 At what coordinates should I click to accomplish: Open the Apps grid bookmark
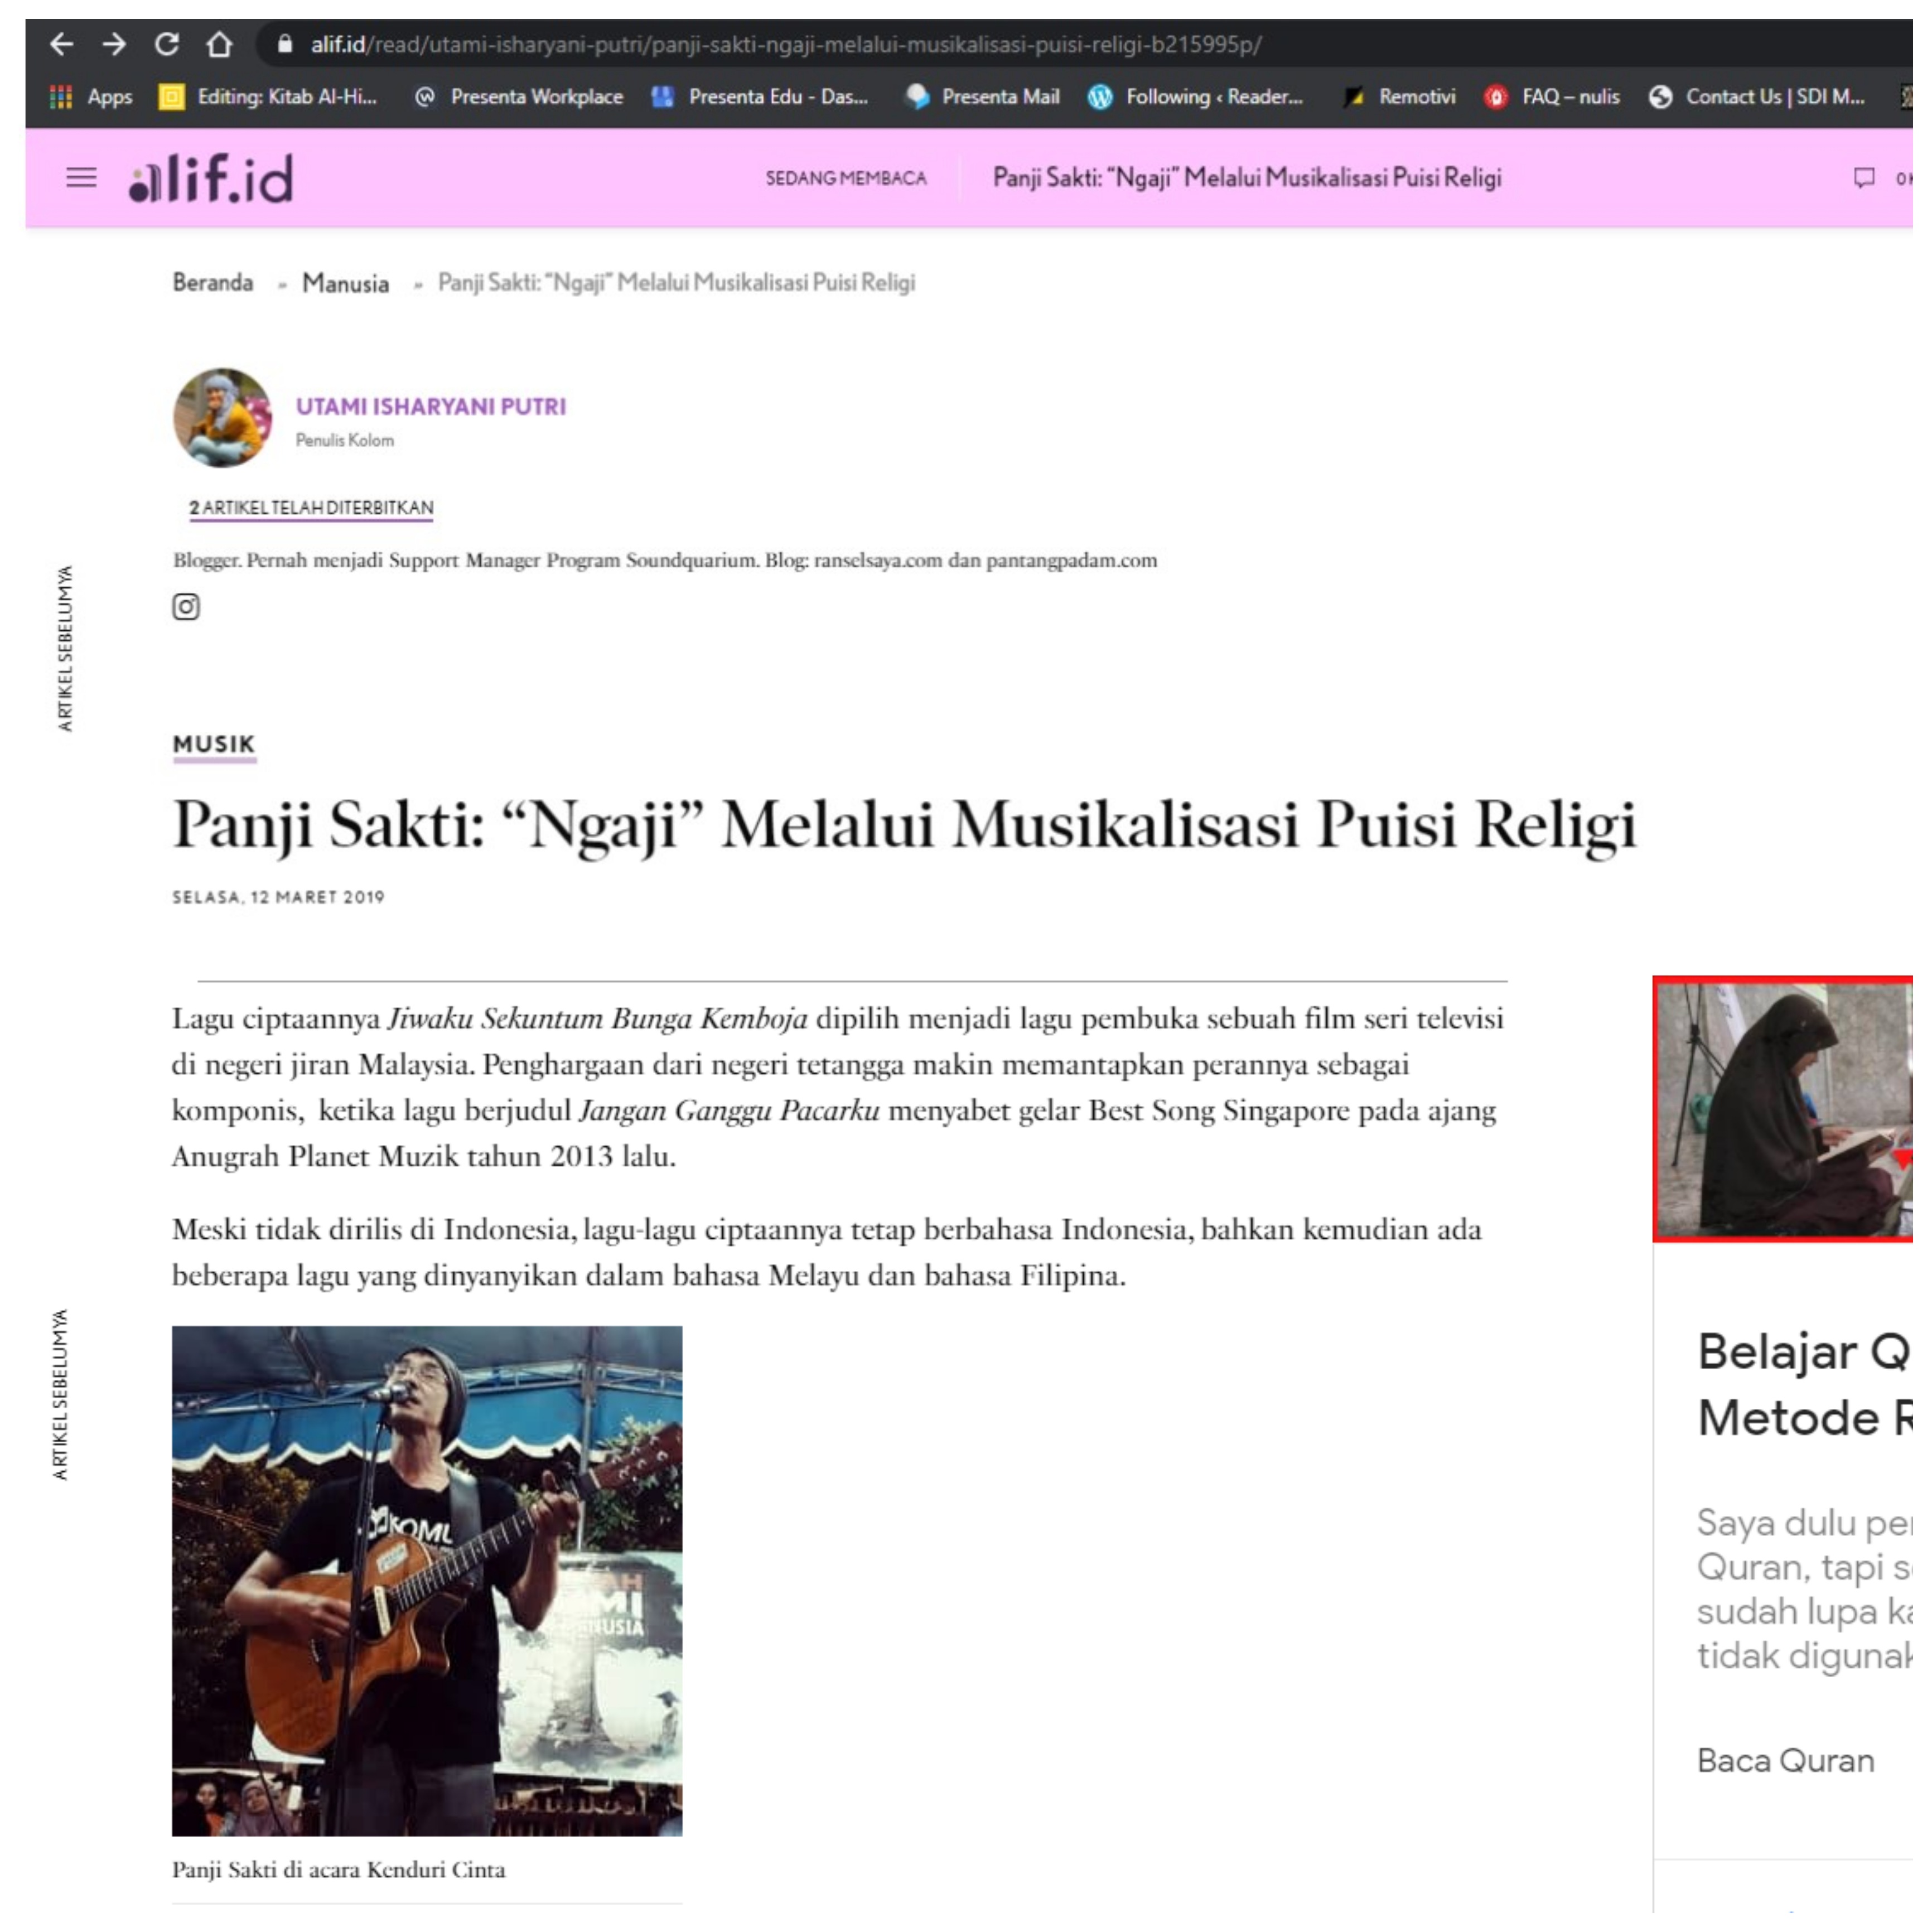[91, 97]
